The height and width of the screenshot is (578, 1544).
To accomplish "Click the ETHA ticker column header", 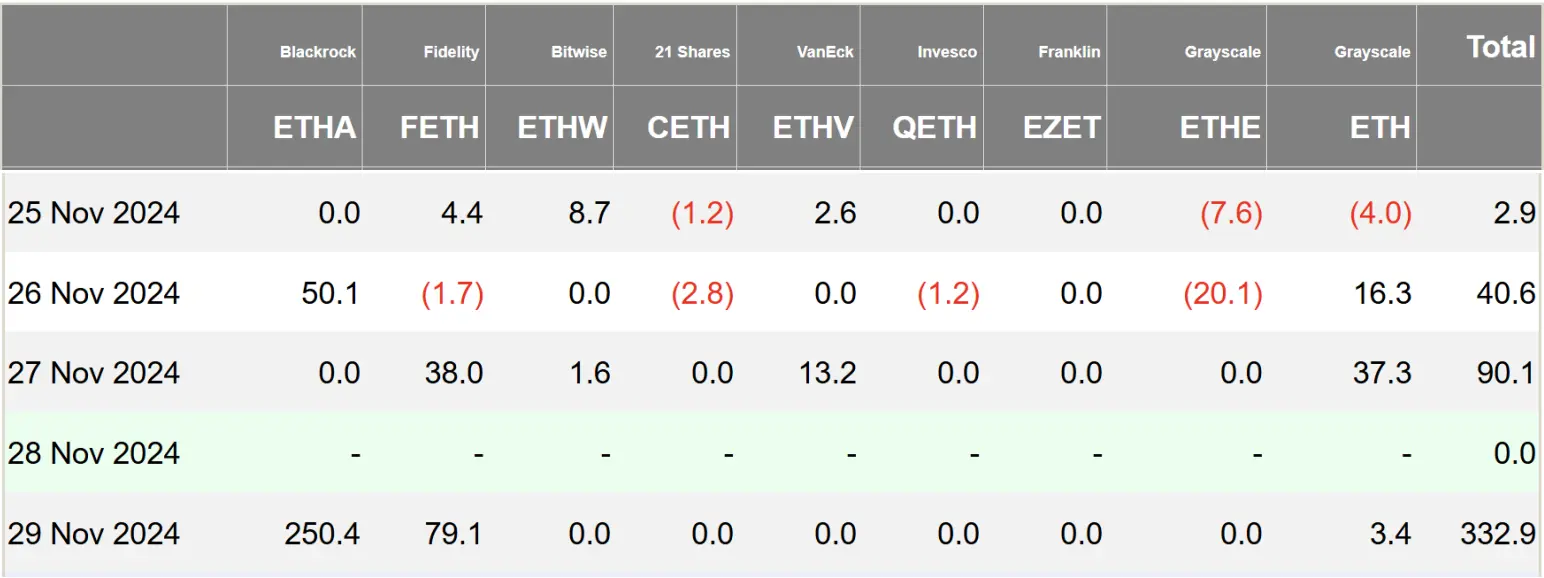I will pyautogui.click(x=314, y=128).
